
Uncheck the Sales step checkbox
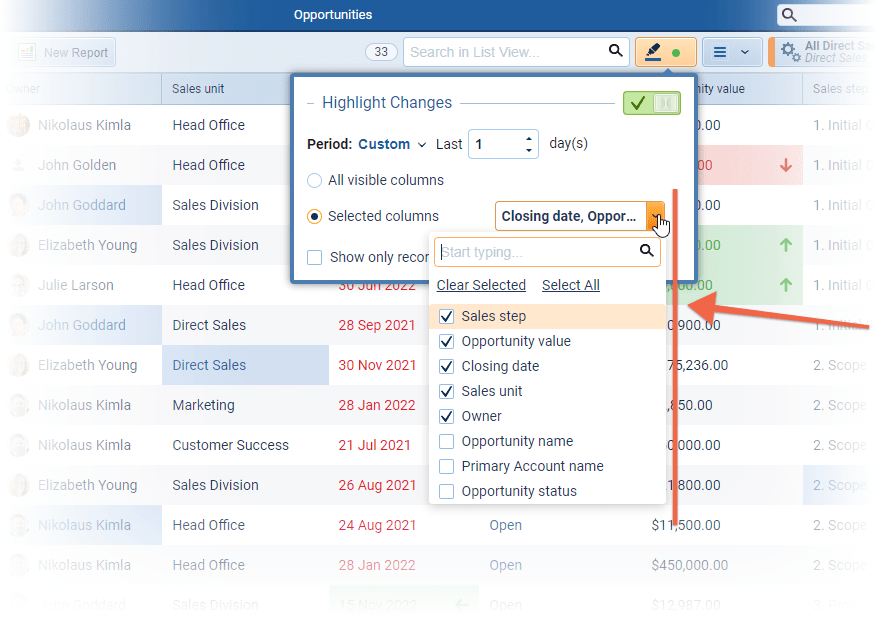point(447,317)
